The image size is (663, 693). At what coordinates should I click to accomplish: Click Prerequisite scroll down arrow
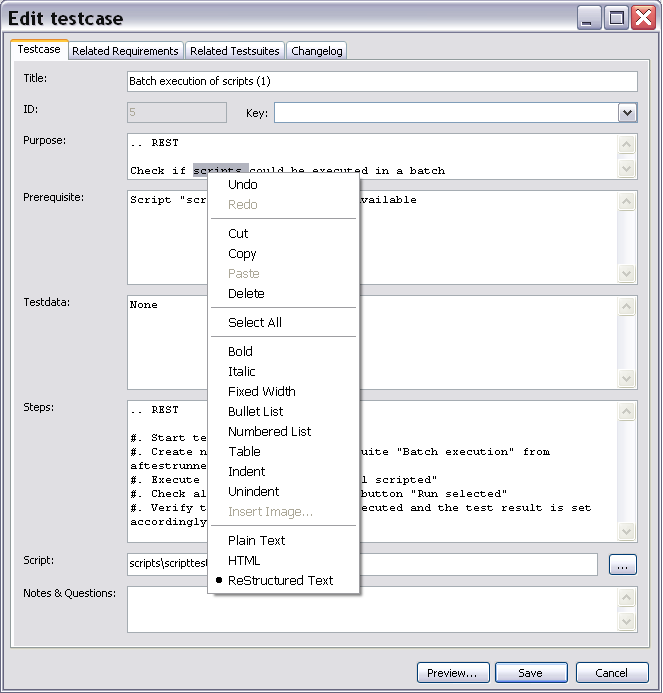[x=627, y=274]
